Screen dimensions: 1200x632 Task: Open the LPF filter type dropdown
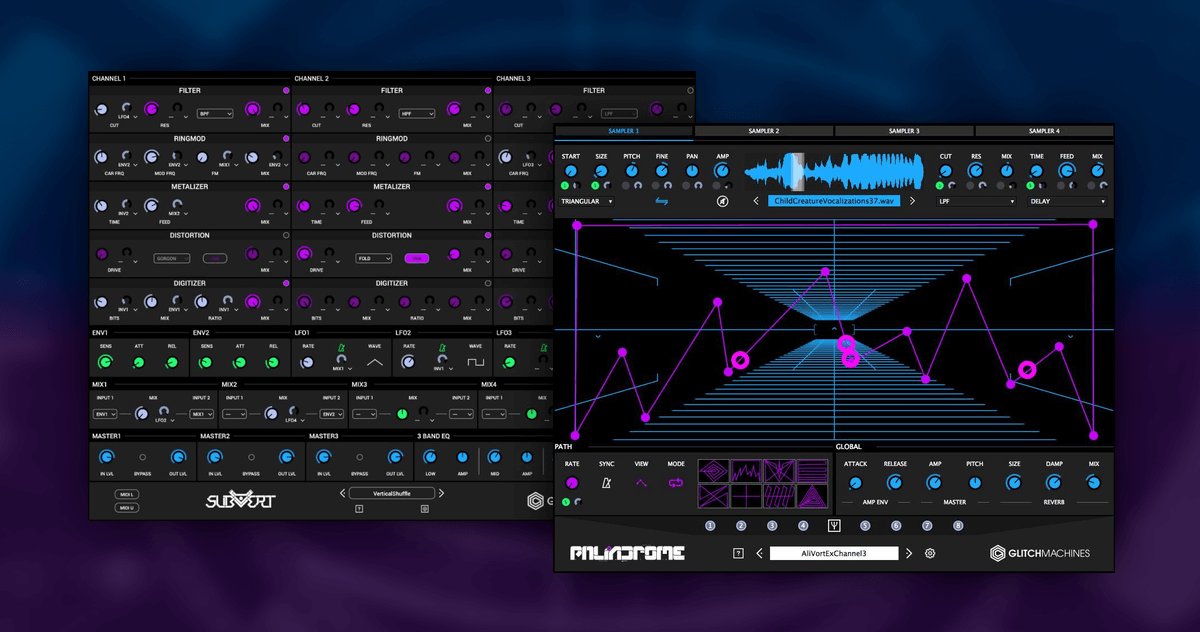tap(975, 201)
